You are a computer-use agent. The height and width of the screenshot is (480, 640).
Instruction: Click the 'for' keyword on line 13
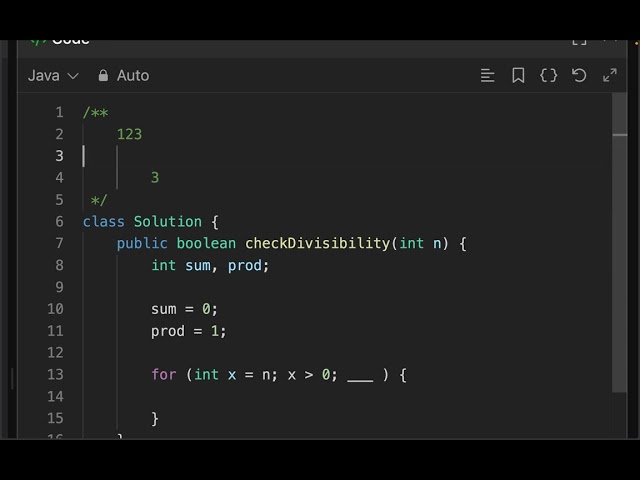(x=164, y=375)
